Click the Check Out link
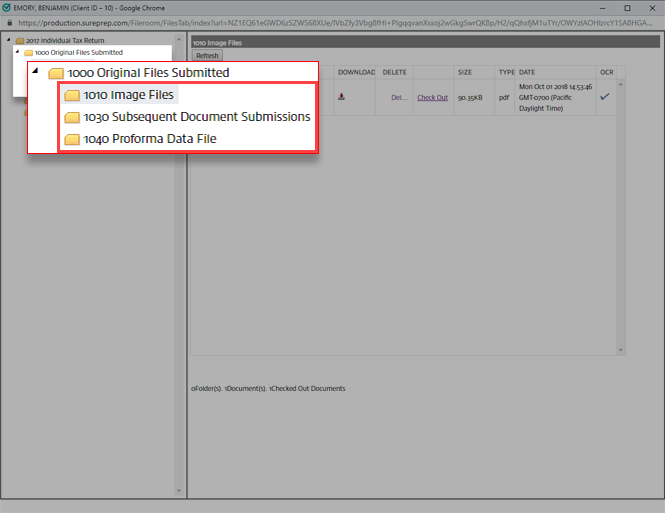The height and width of the screenshot is (513, 665). coord(432,97)
